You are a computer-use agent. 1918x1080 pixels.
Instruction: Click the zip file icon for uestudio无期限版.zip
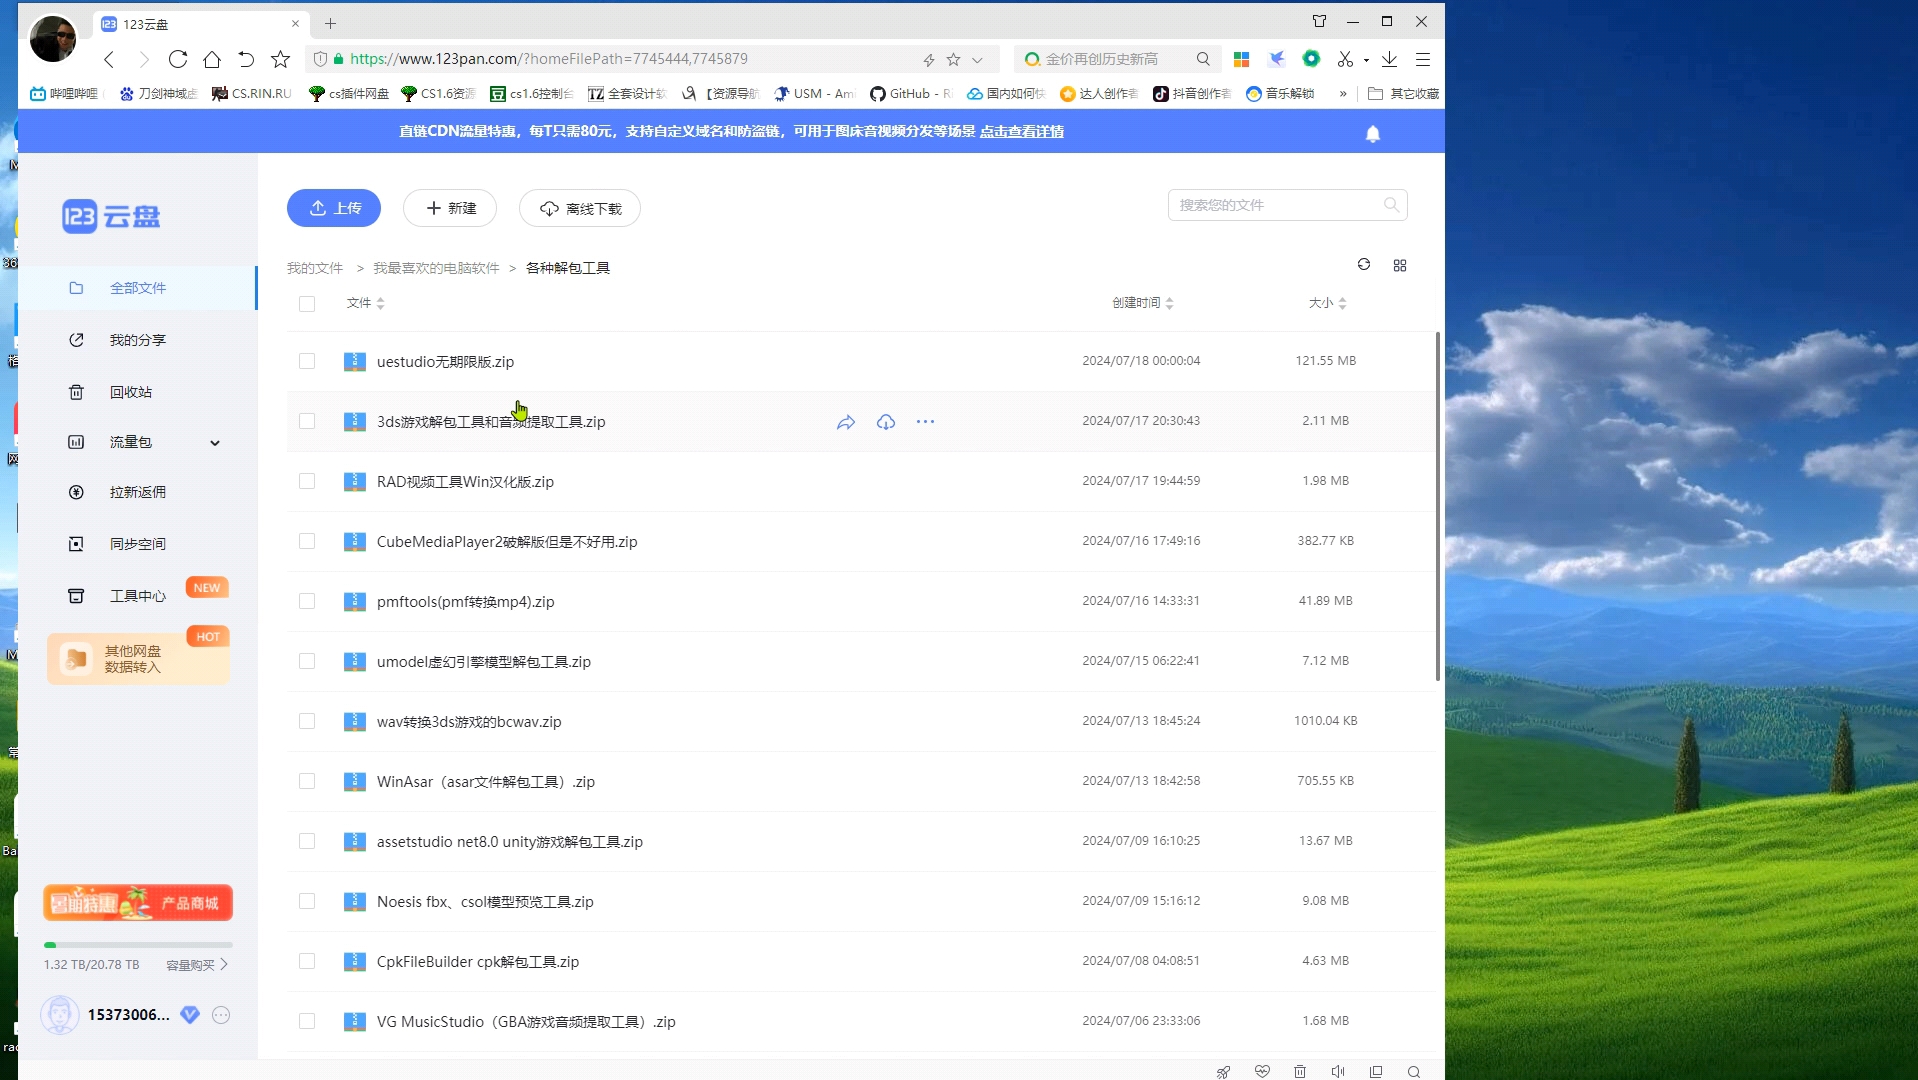[355, 361]
